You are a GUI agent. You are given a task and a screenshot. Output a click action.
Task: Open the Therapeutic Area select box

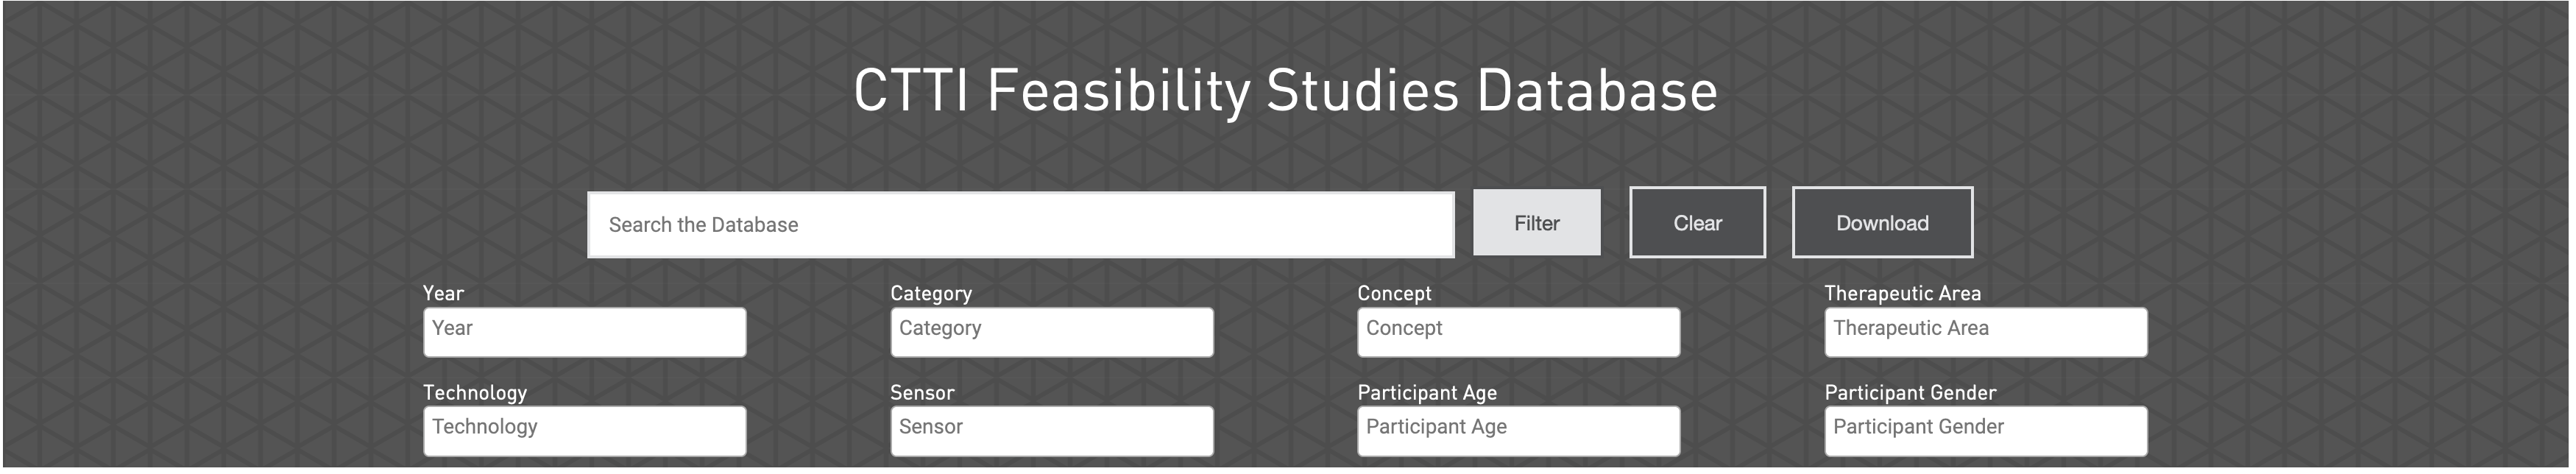point(1985,332)
